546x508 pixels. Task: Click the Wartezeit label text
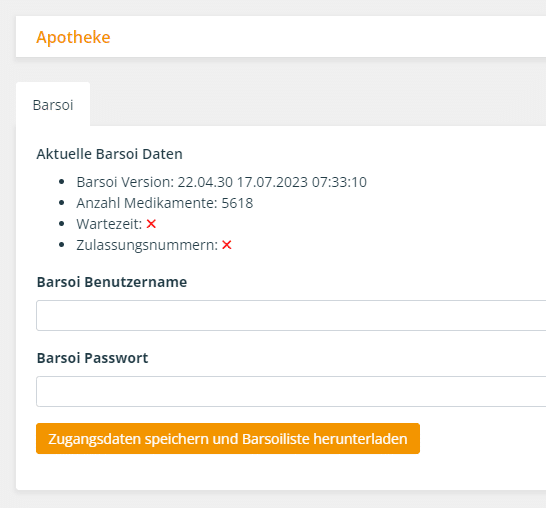click(109, 224)
